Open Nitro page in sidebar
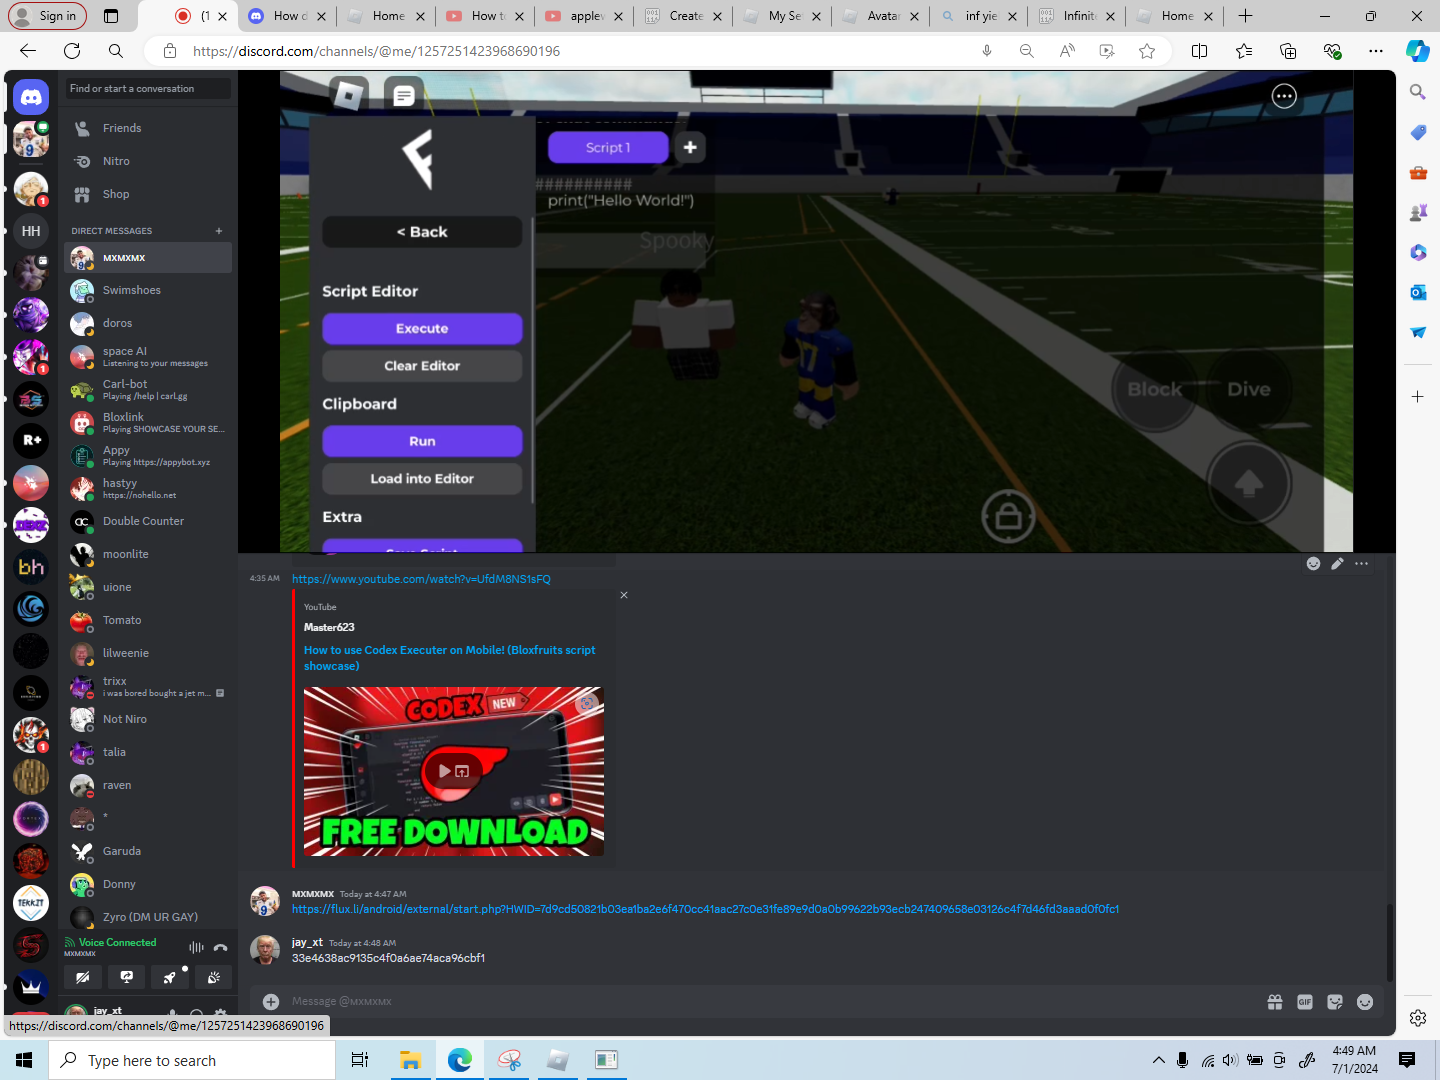This screenshot has width=1440, height=1080. (148, 161)
